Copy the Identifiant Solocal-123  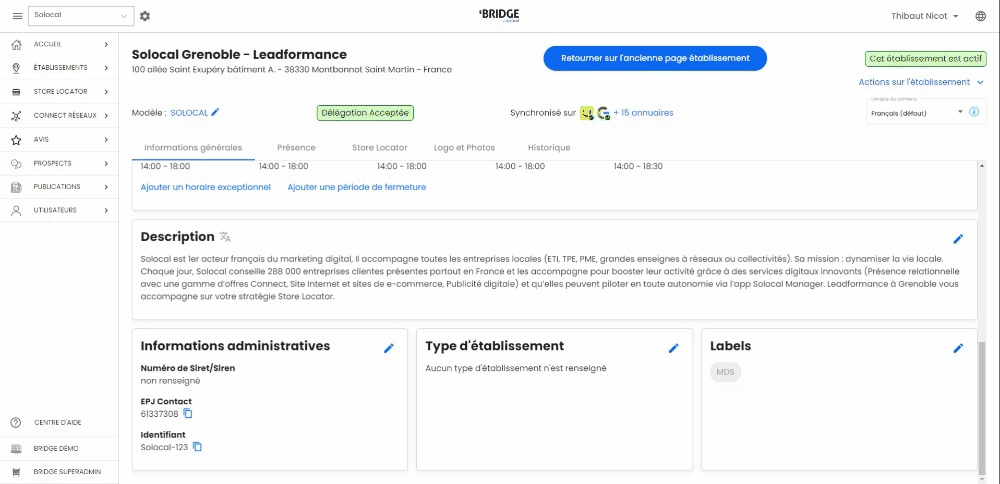pos(198,446)
